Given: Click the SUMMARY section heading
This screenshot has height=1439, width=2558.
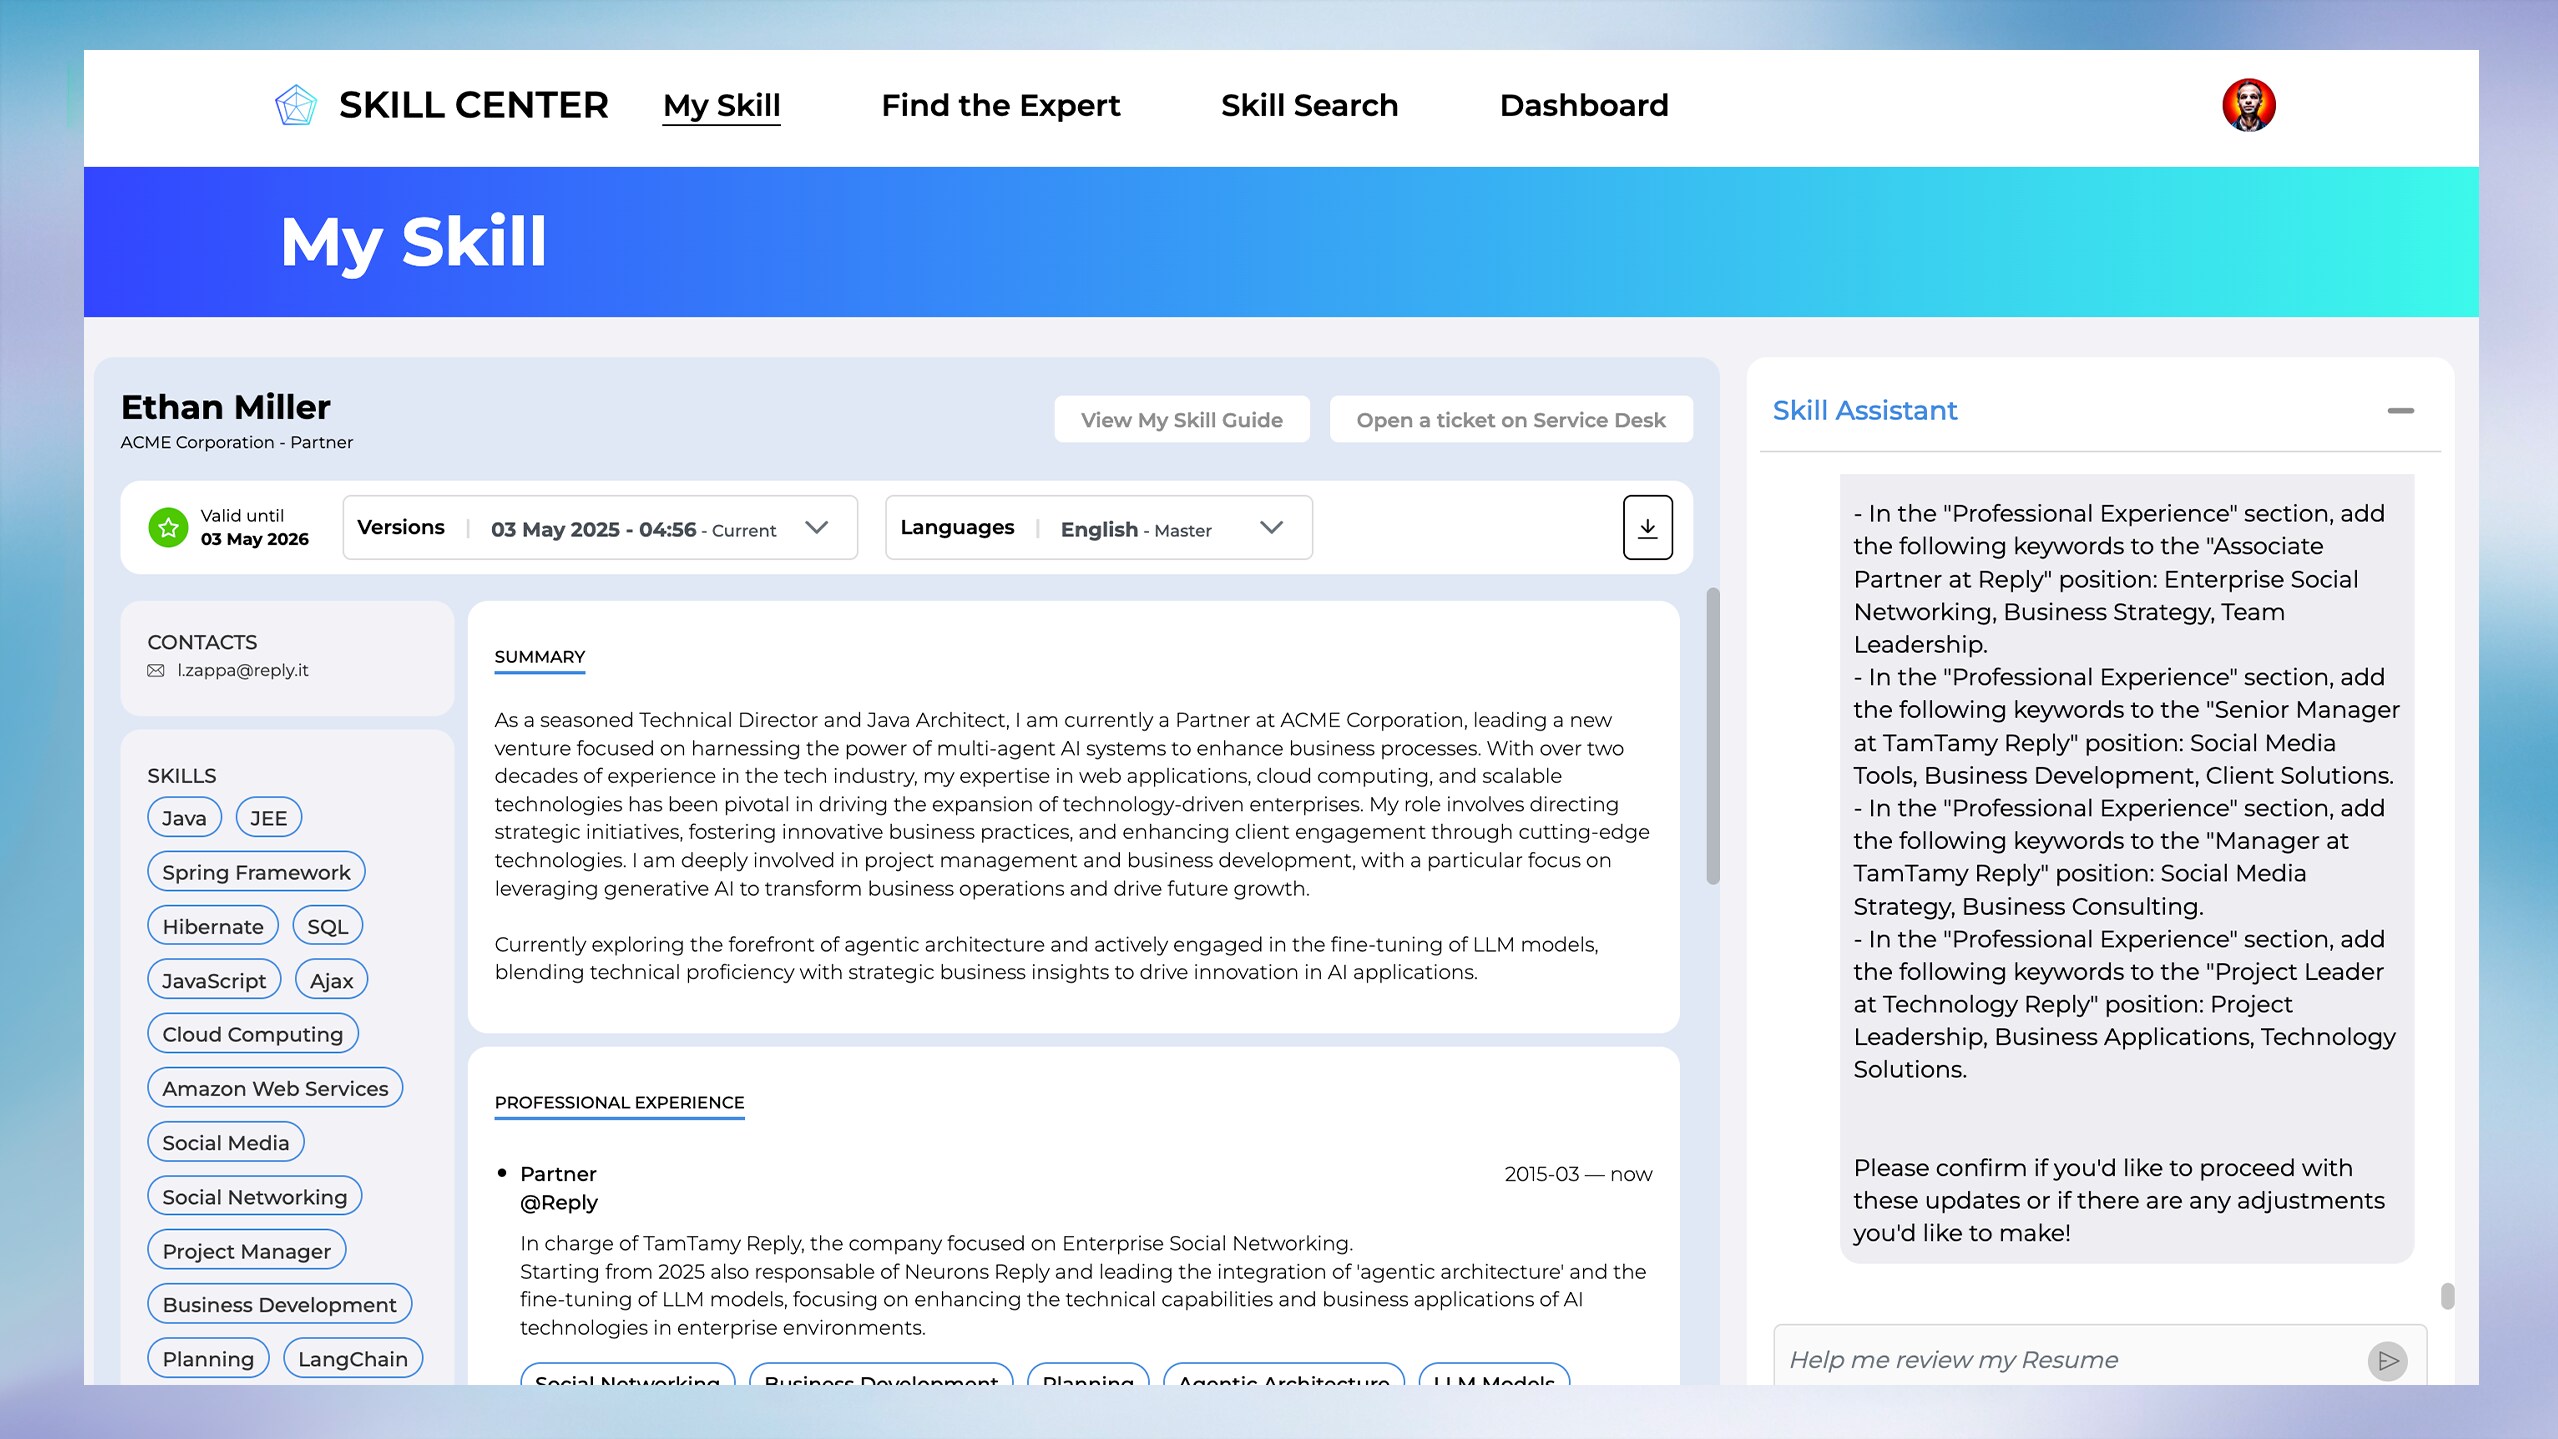Looking at the screenshot, I should [x=539, y=657].
